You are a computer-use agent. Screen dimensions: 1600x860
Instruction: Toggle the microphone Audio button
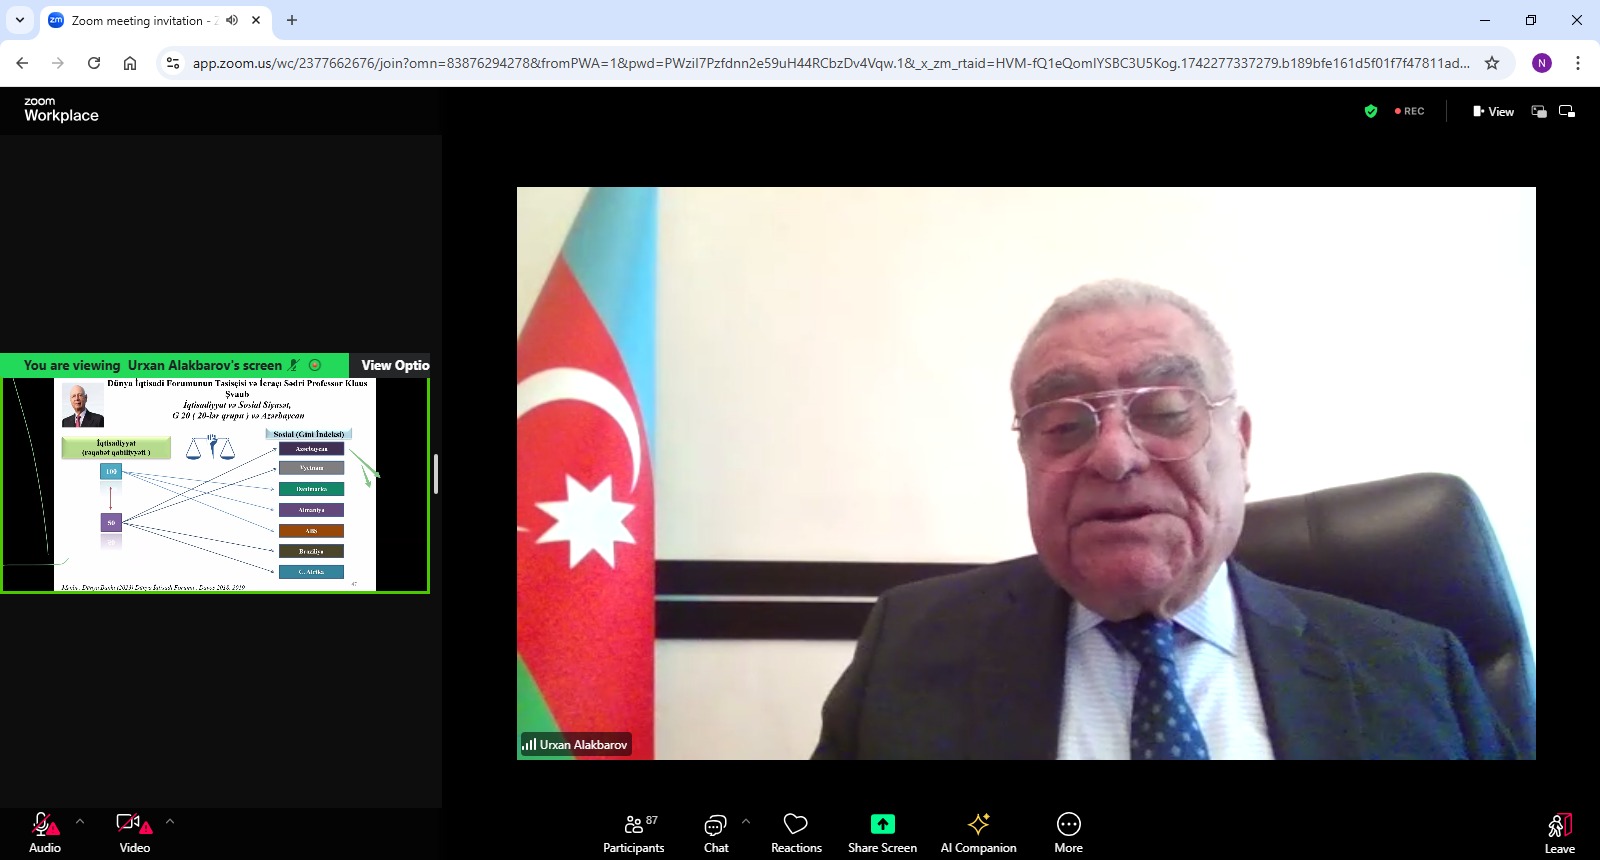(x=44, y=833)
